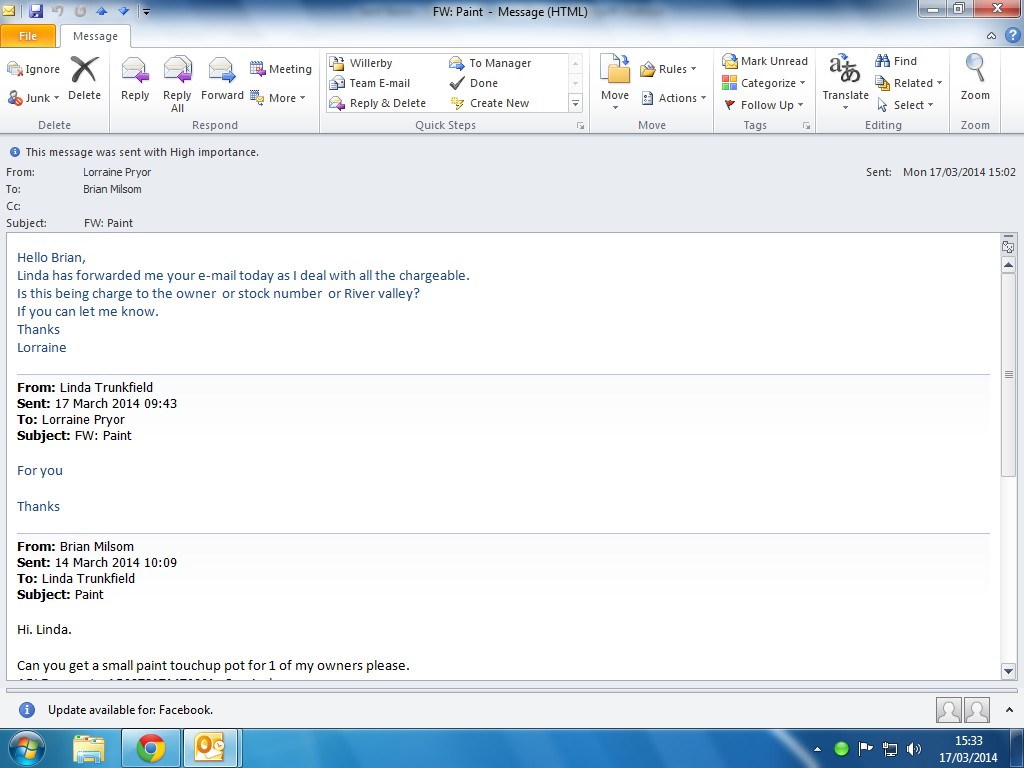Viewport: 1024px width, 768px height.
Task: Select the Willerby quick step
Action: [x=360, y=63]
